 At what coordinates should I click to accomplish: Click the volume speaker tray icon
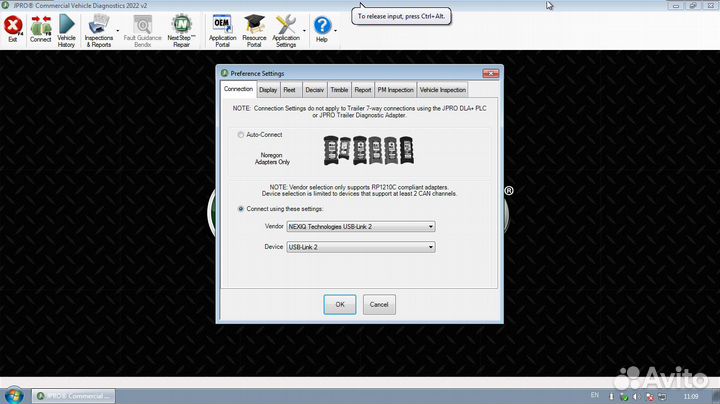[636, 396]
